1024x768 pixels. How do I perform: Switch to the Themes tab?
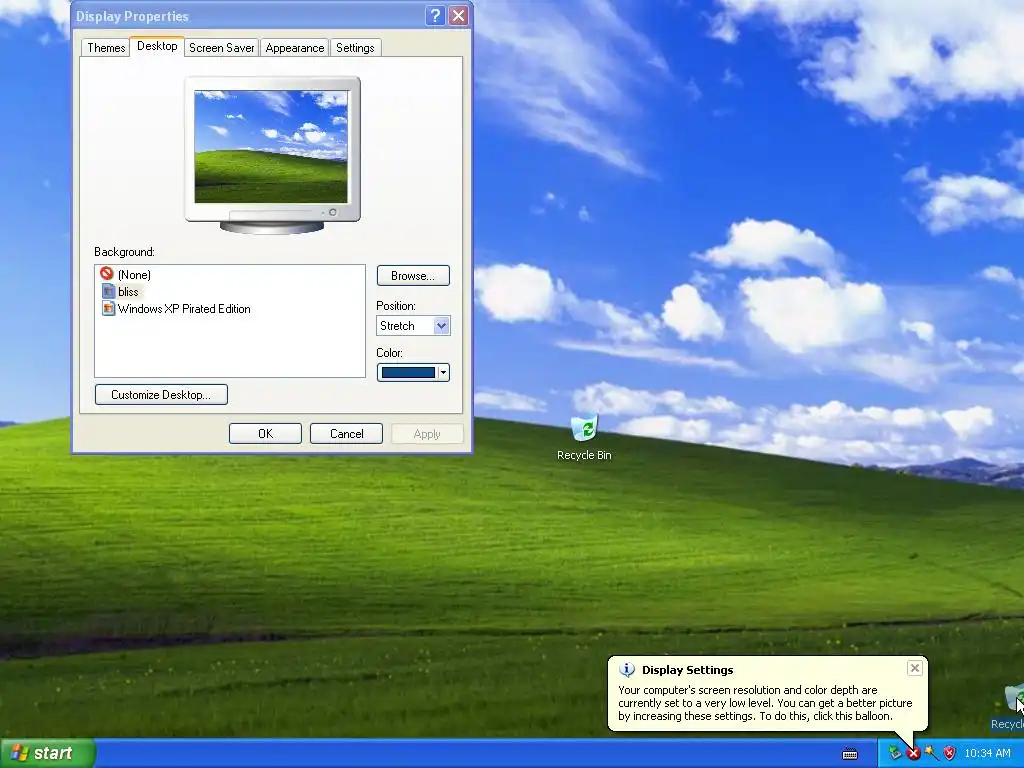point(106,48)
